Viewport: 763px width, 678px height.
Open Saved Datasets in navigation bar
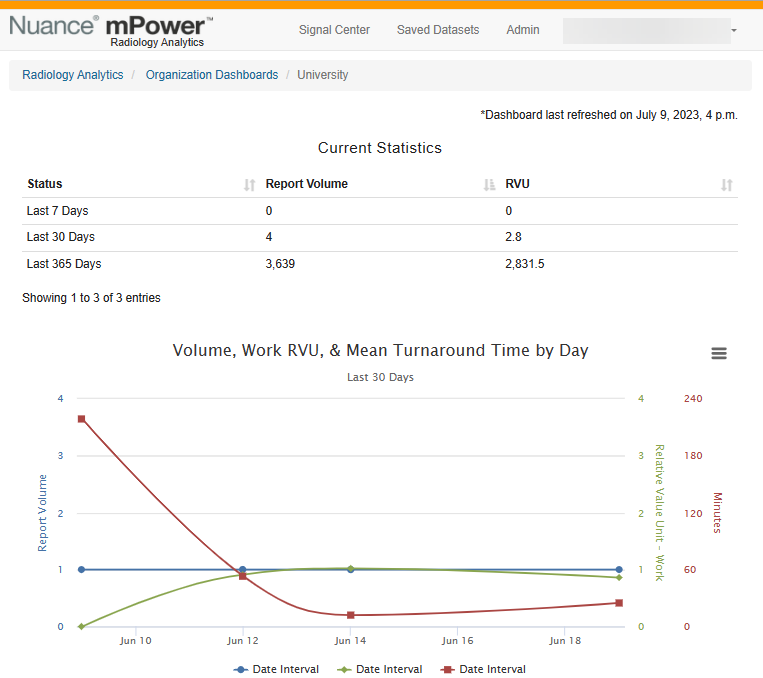[x=438, y=30]
